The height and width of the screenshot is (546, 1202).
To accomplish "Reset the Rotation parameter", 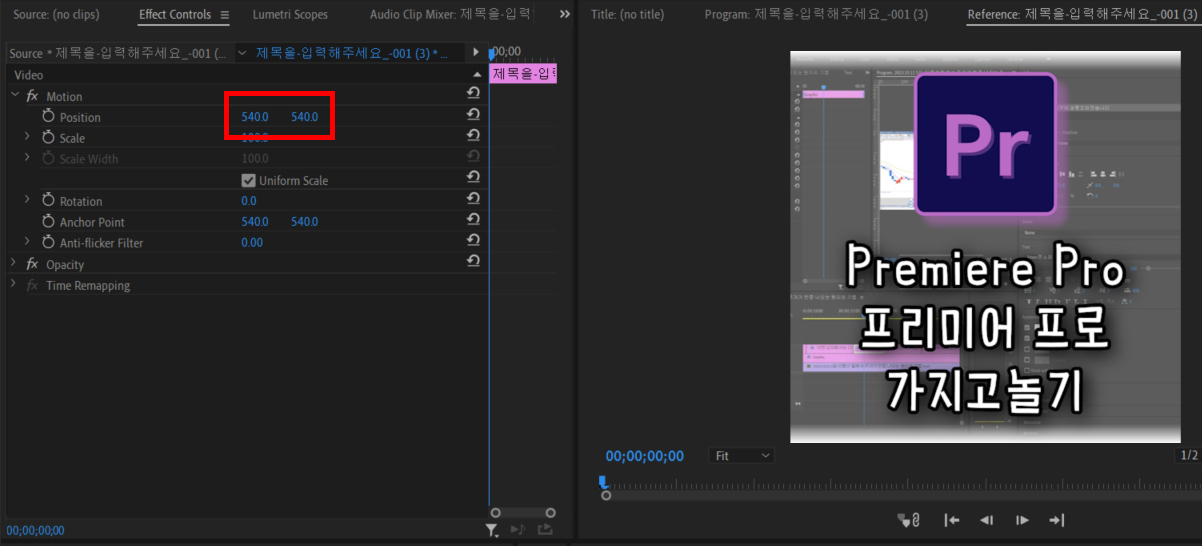I will tap(473, 198).
